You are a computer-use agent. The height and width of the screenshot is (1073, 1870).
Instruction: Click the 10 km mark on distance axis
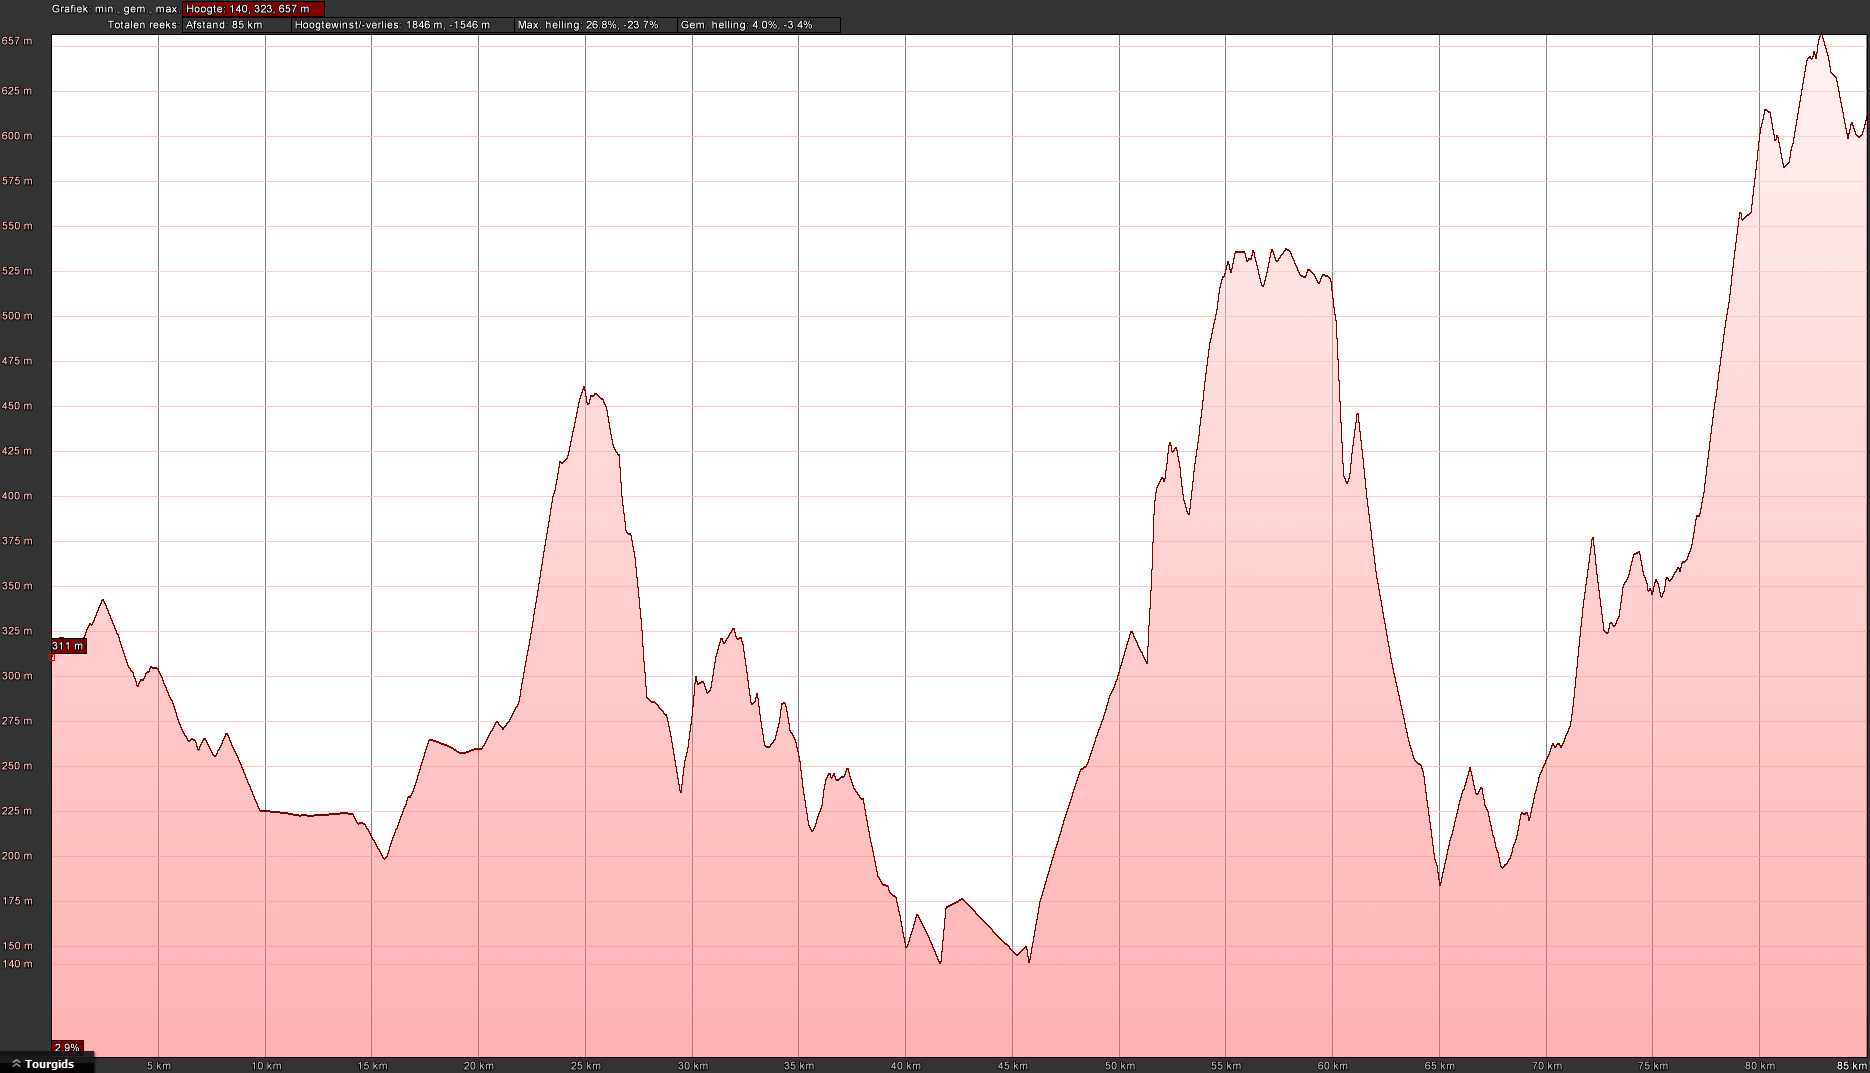[266, 1065]
